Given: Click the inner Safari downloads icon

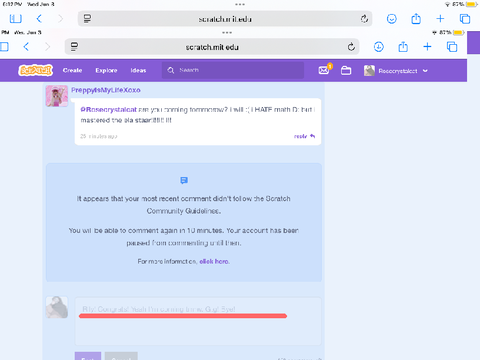Looking at the screenshot, I should (379, 47).
